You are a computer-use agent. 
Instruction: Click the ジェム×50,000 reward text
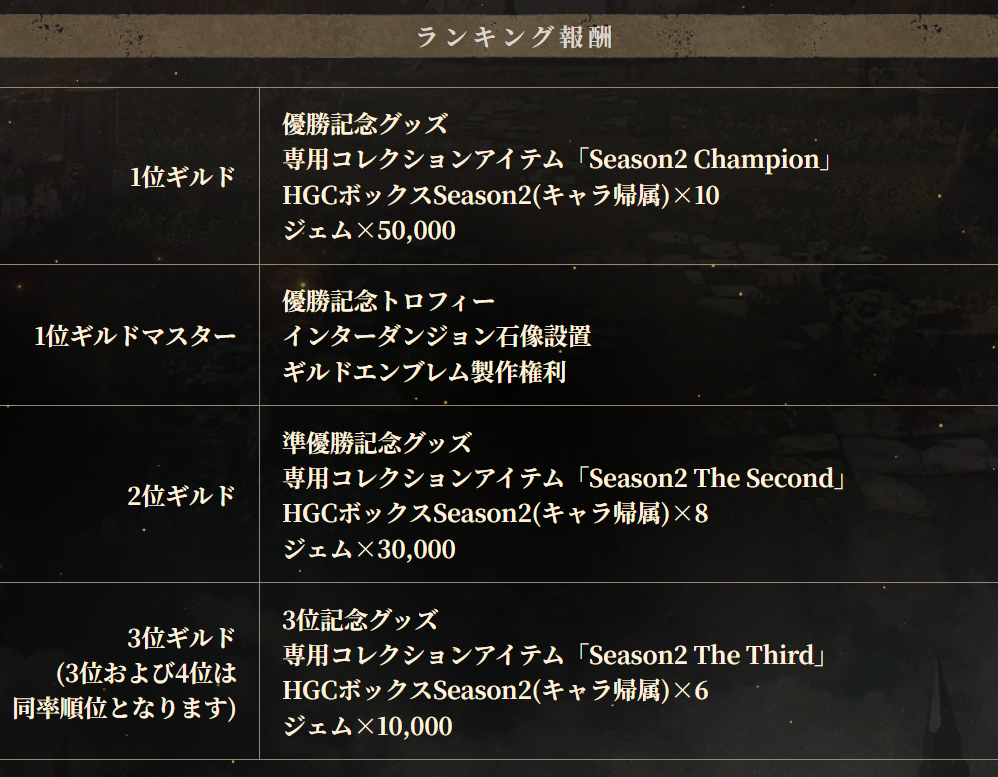(x=368, y=231)
